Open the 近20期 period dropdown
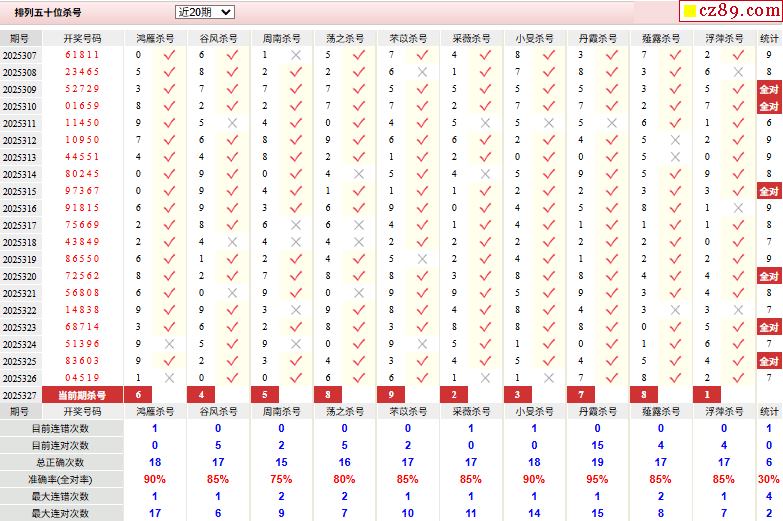783x521 pixels. [205, 12]
